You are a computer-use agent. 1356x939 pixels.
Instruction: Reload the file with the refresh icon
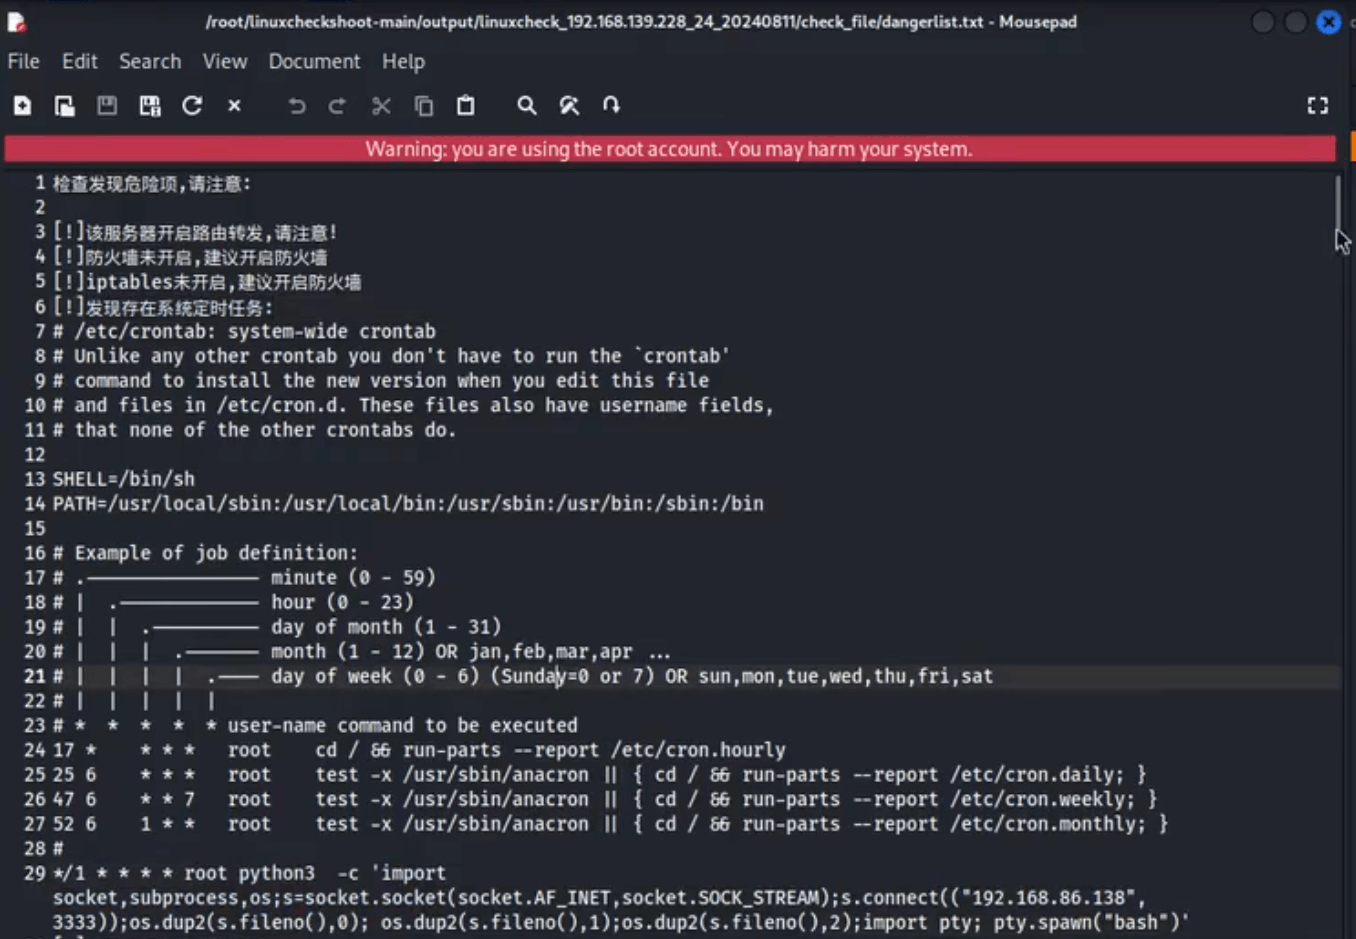click(x=192, y=105)
